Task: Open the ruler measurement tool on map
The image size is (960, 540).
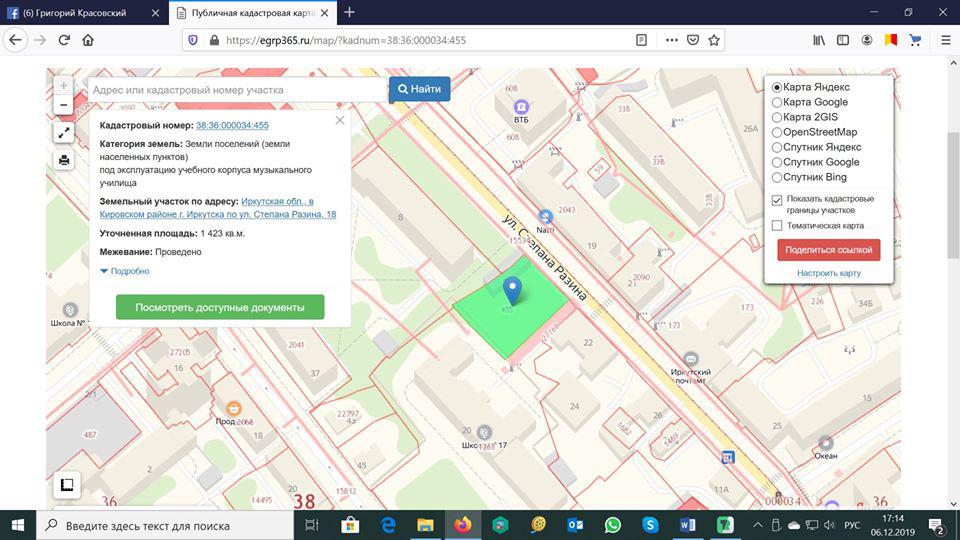Action: tap(67, 485)
